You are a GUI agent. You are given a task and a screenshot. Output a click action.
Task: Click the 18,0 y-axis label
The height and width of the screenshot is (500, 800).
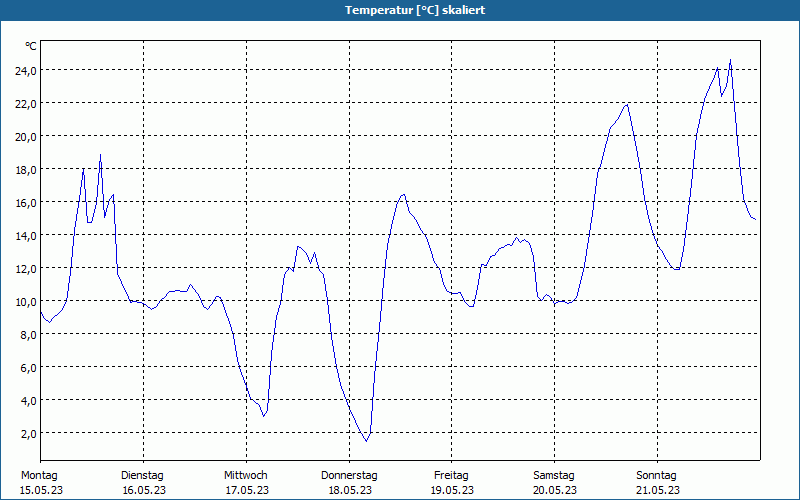[26, 169]
